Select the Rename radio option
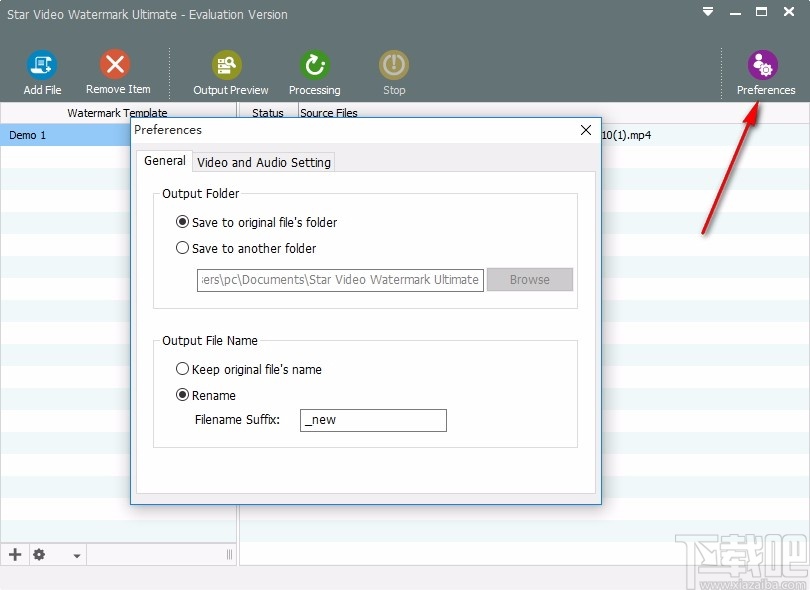The image size is (810, 590). pyautogui.click(x=206, y=395)
